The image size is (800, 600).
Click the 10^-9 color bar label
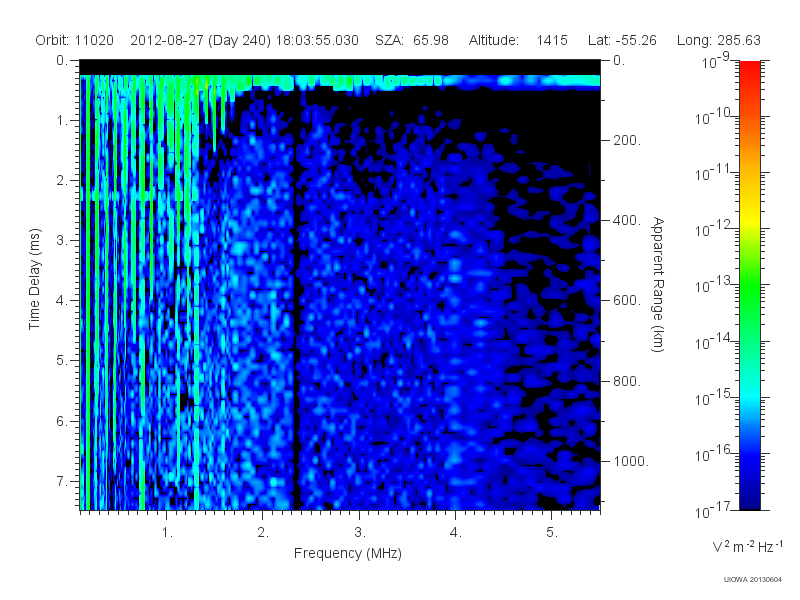point(716,61)
